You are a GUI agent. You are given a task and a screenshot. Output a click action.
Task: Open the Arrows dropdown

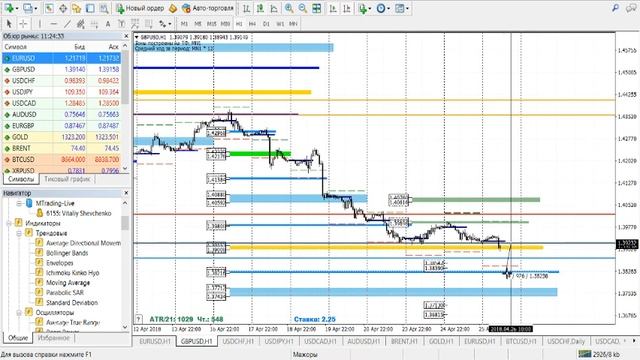165,24
